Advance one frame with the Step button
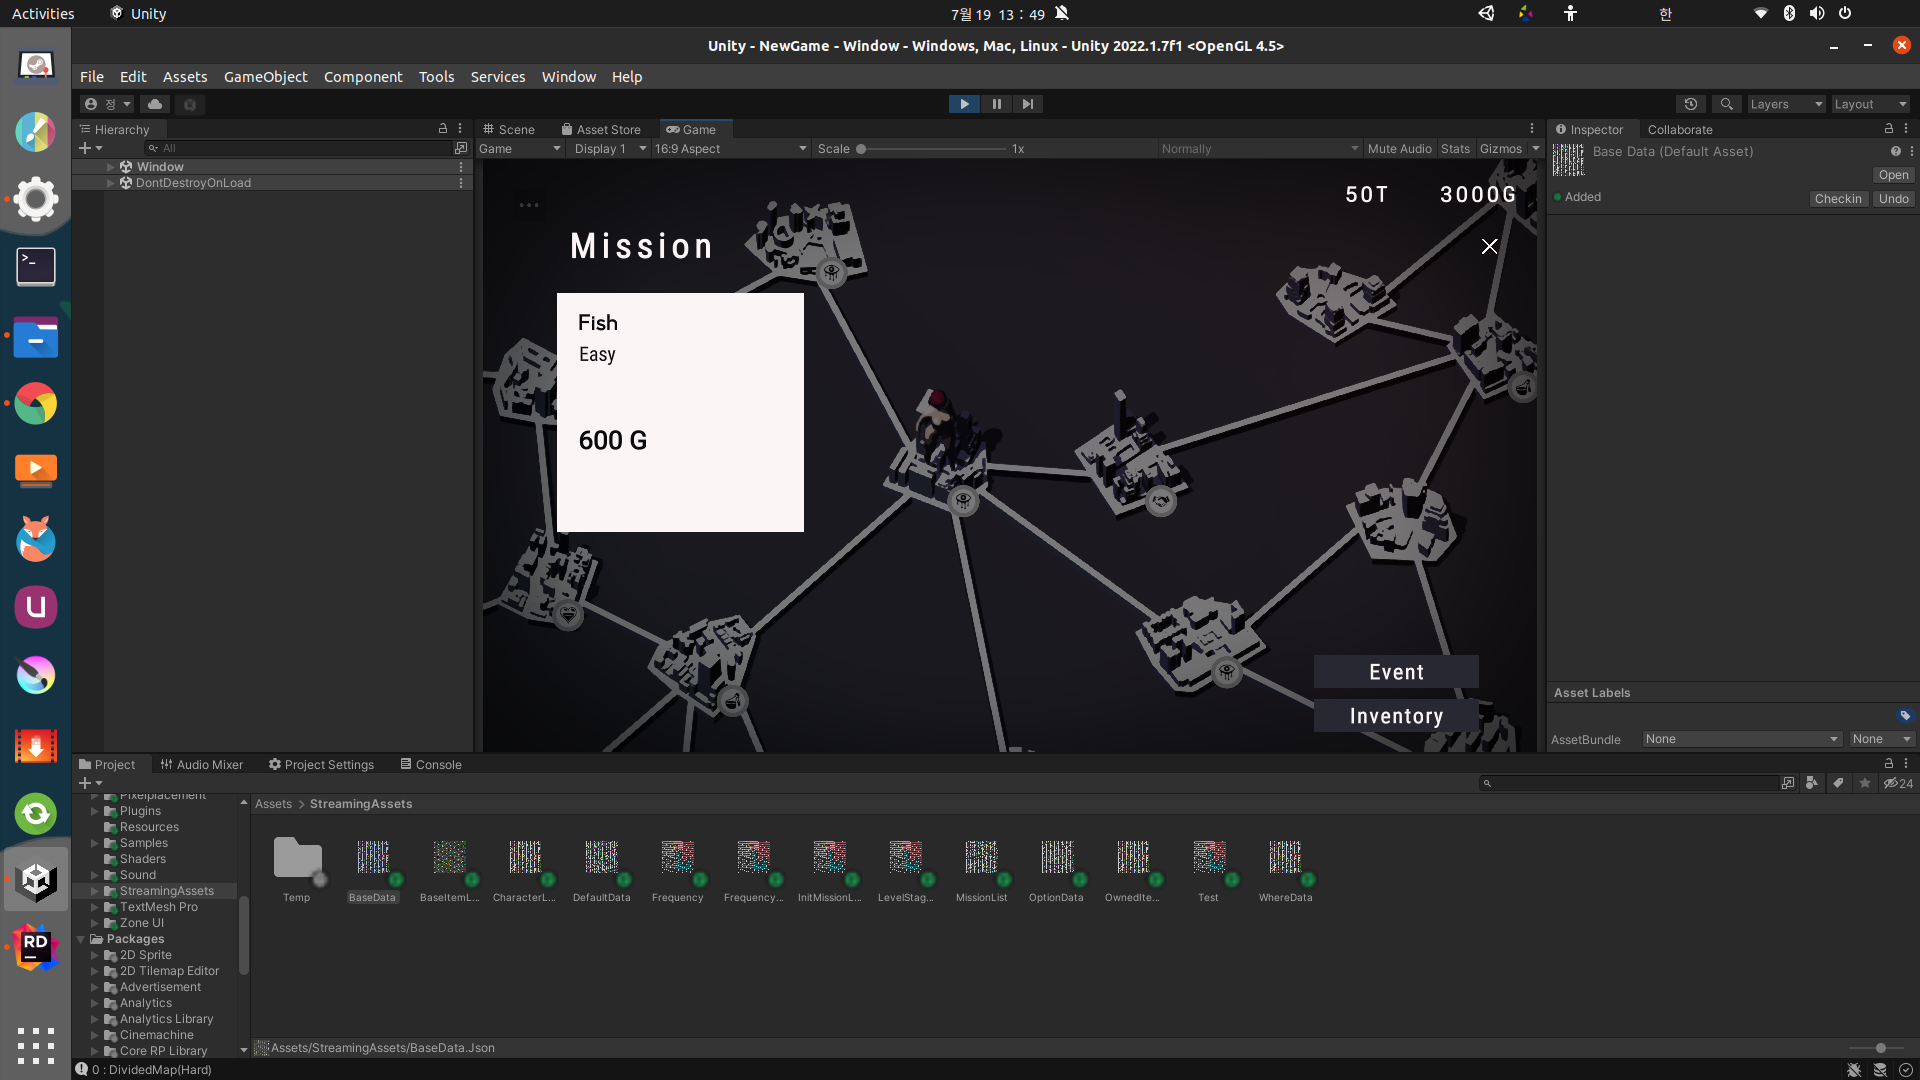 pyautogui.click(x=1028, y=104)
